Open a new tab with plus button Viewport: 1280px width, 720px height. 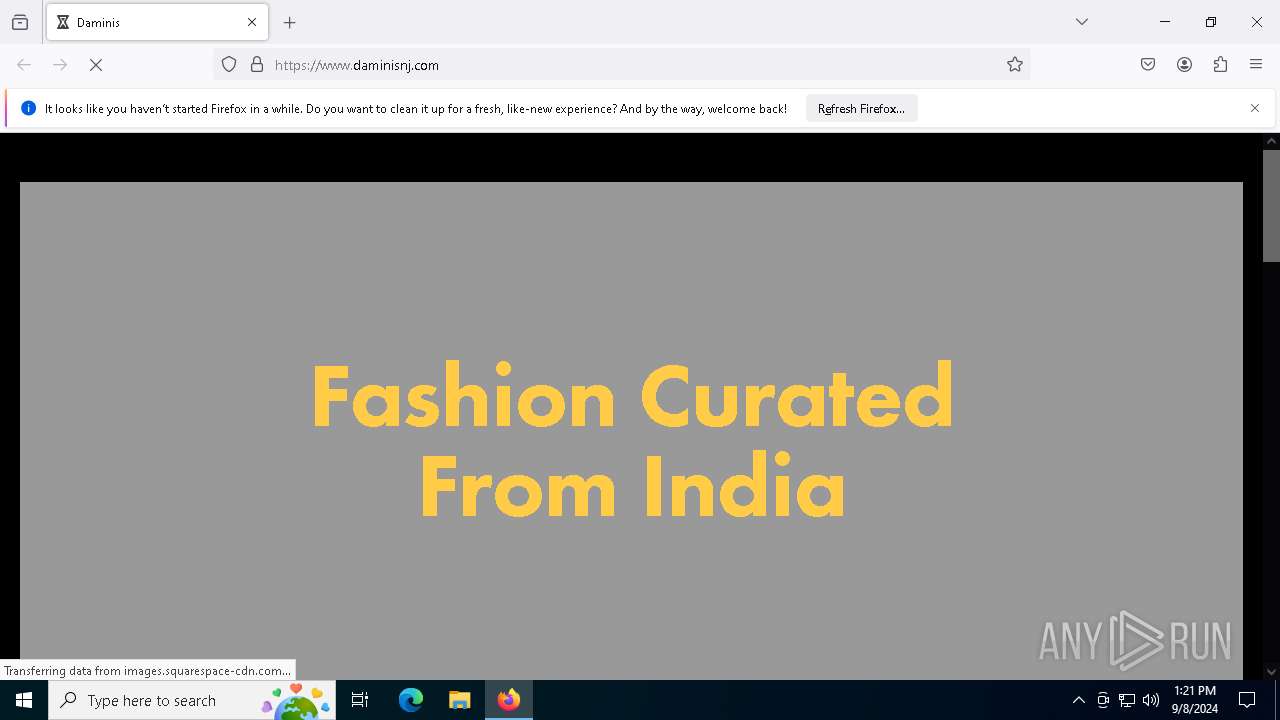click(290, 22)
